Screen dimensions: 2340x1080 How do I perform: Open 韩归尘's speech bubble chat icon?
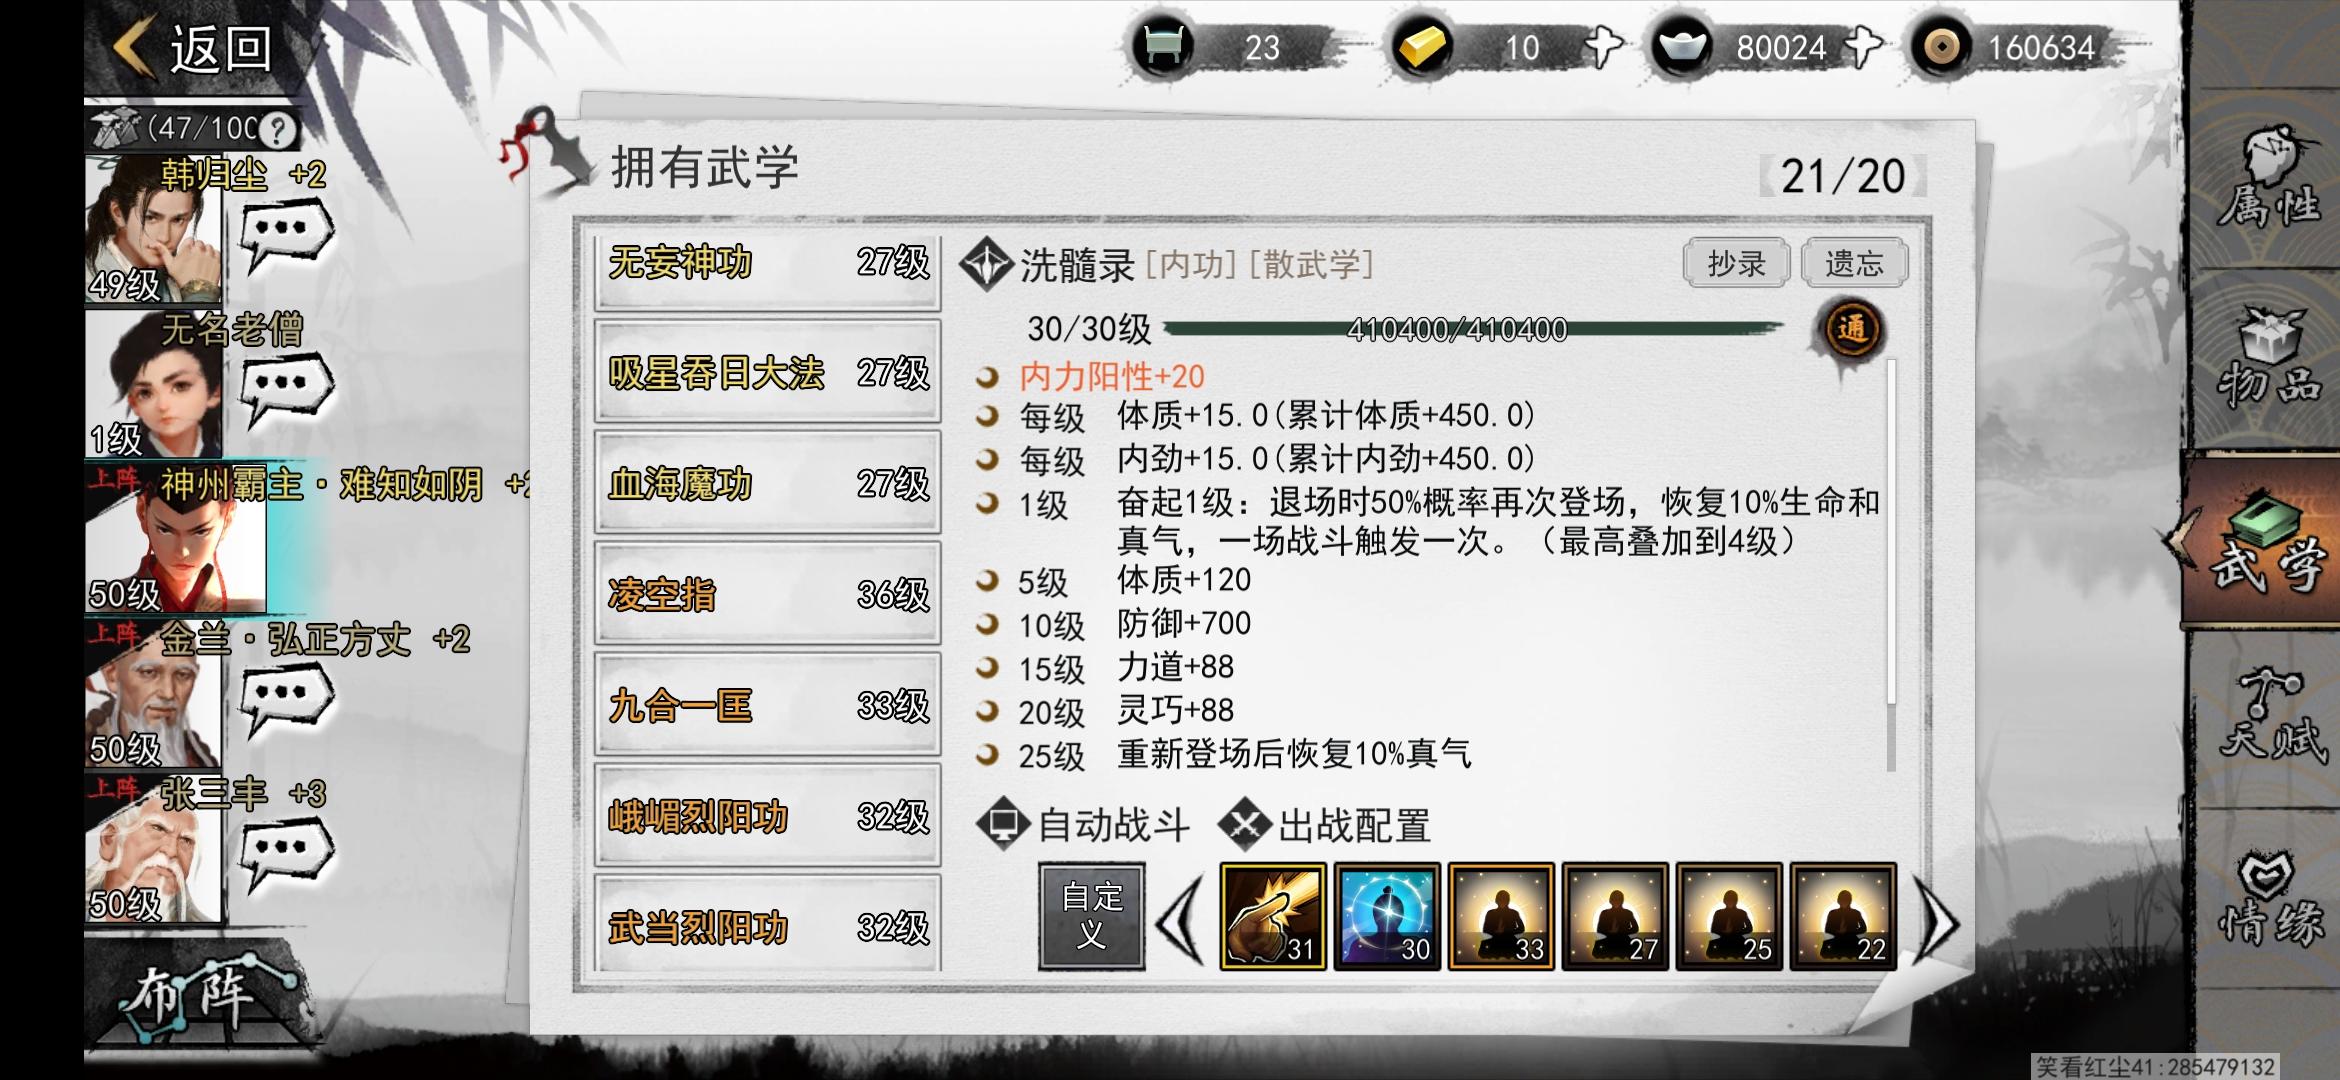[x=287, y=234]
